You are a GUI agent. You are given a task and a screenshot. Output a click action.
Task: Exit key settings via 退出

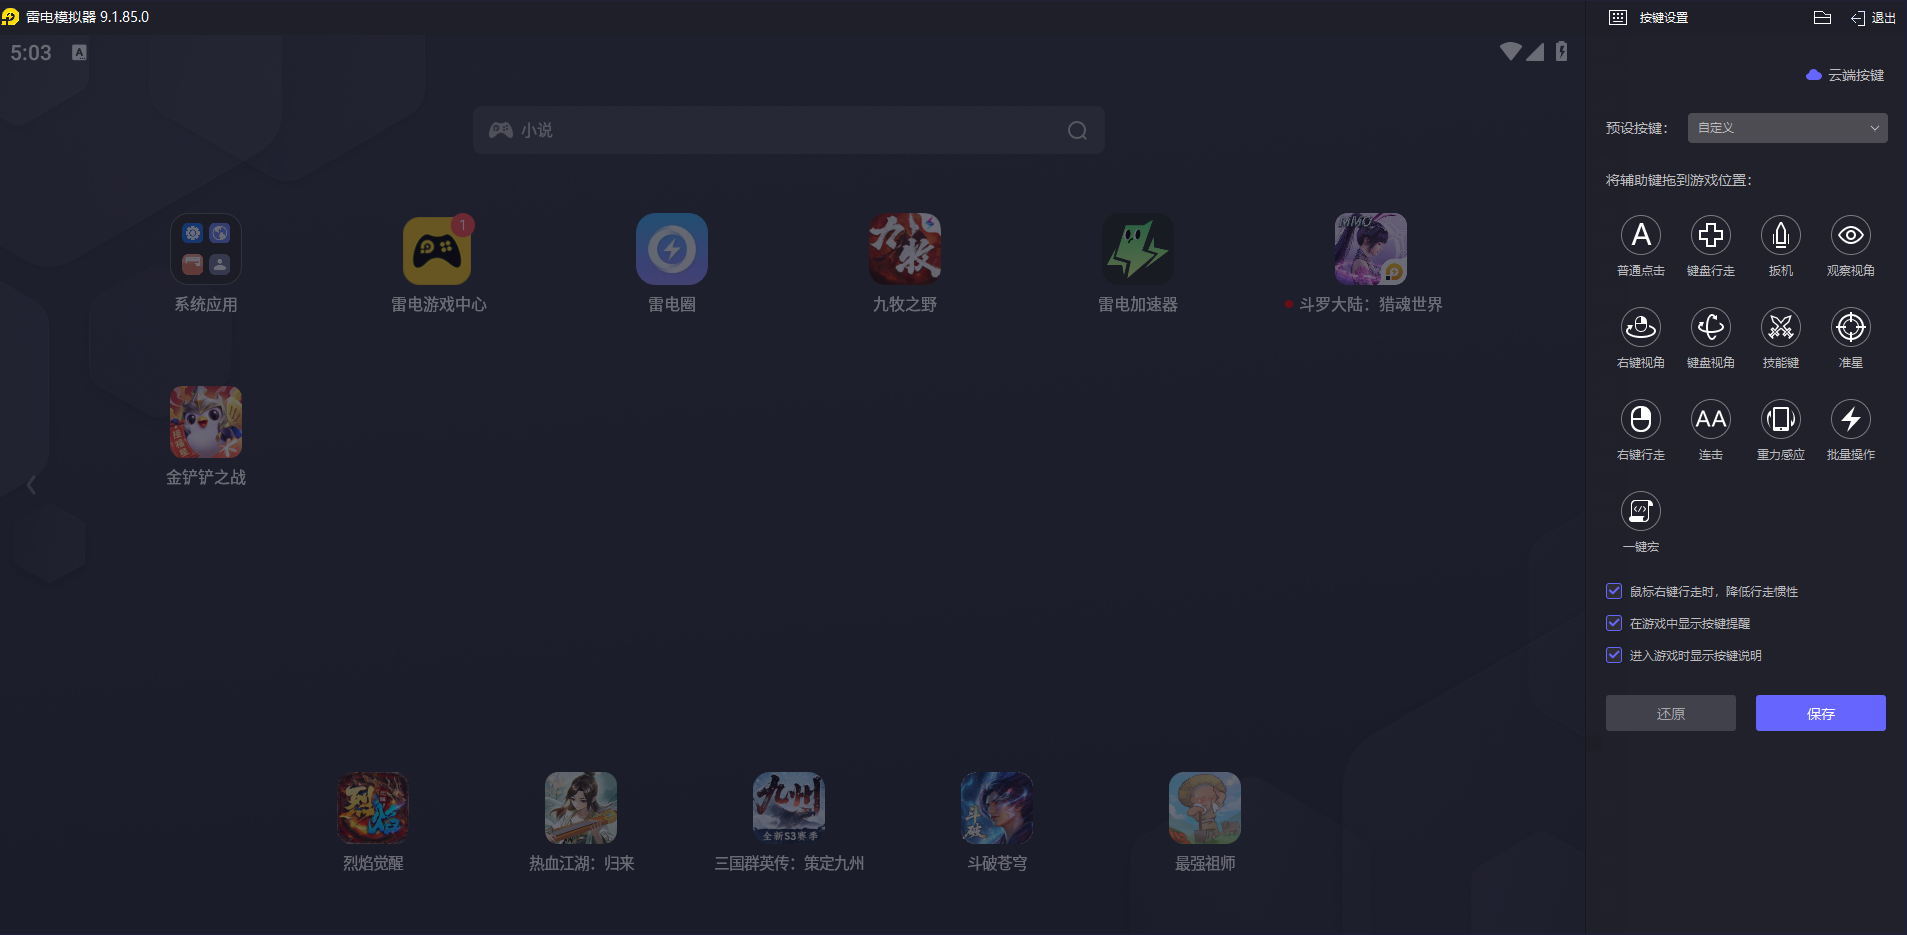coord(1873,17)
